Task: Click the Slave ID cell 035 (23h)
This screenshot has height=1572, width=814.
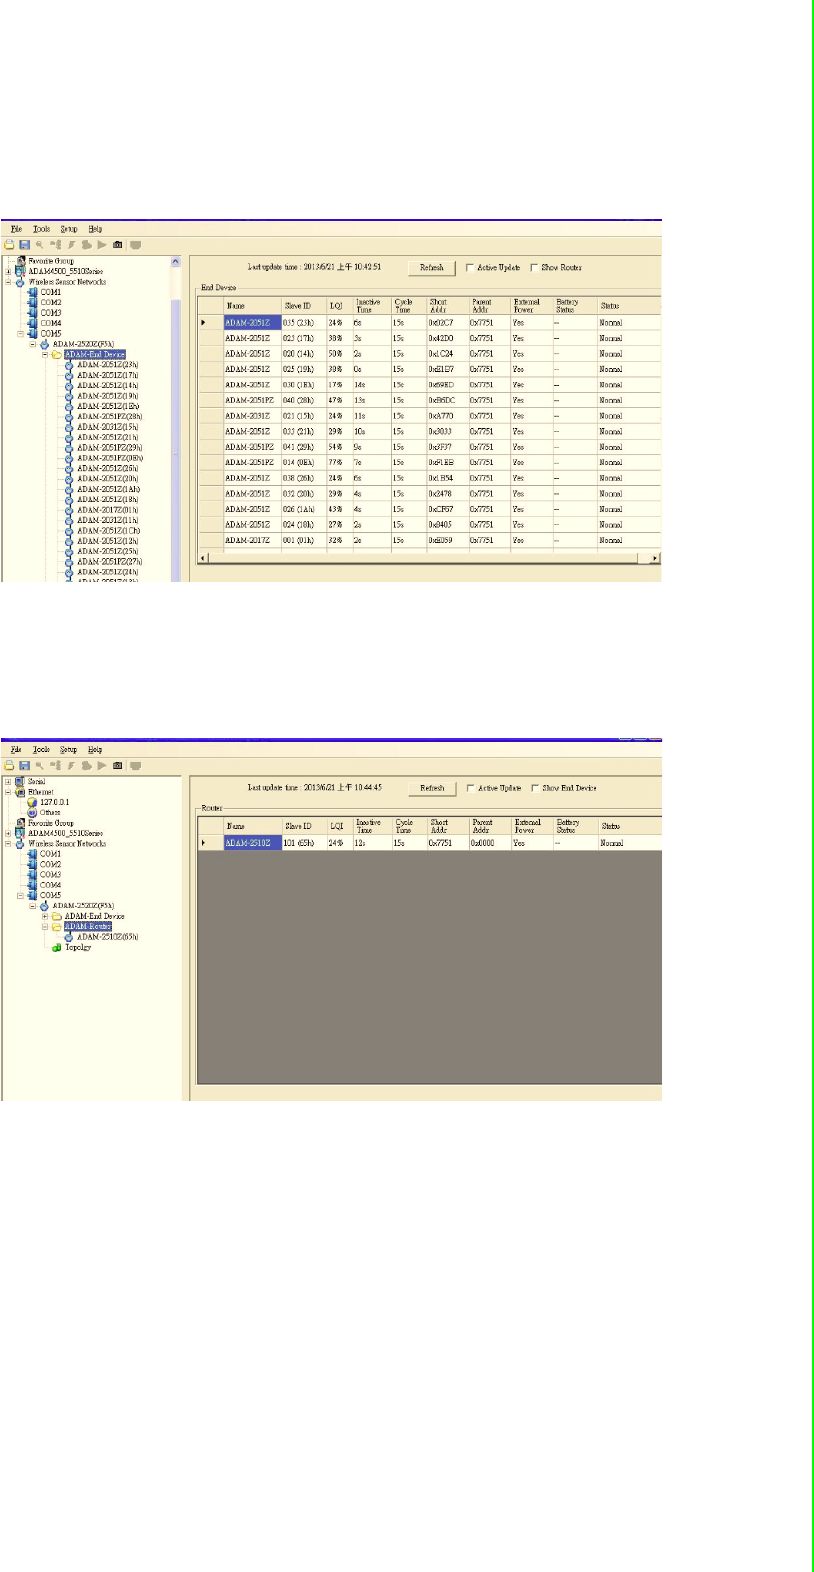Action: pos(303,323)
